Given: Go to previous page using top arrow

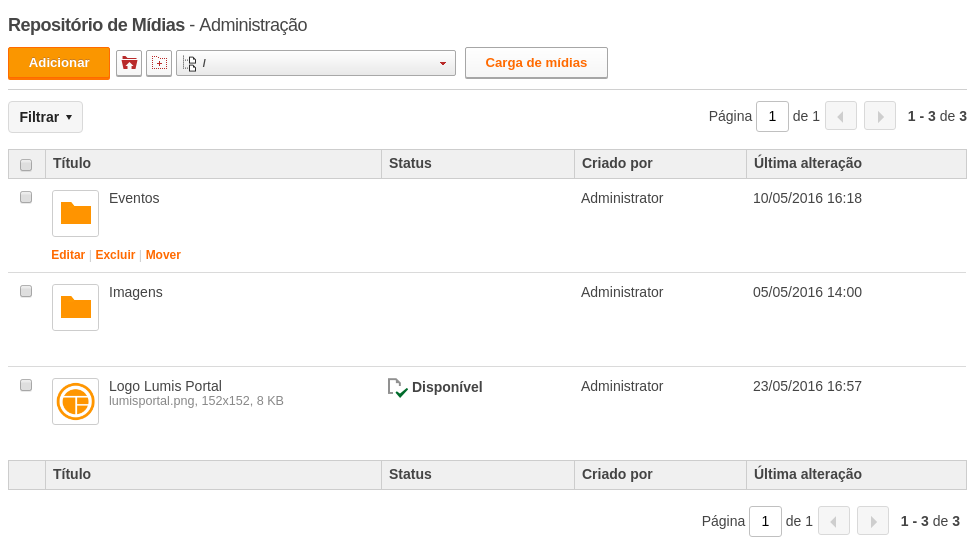Looking at the screenshot, I should 841,116.
